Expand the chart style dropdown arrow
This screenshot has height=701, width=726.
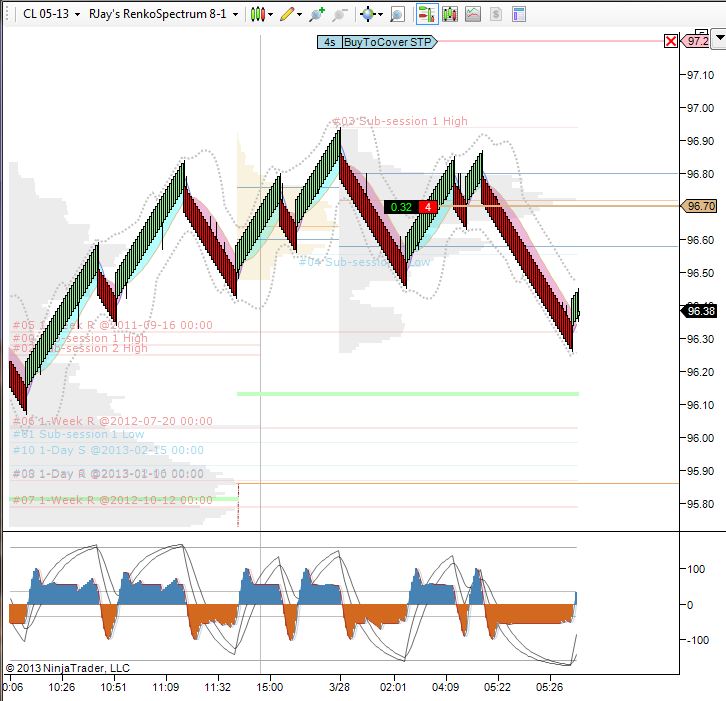[270, 15]
